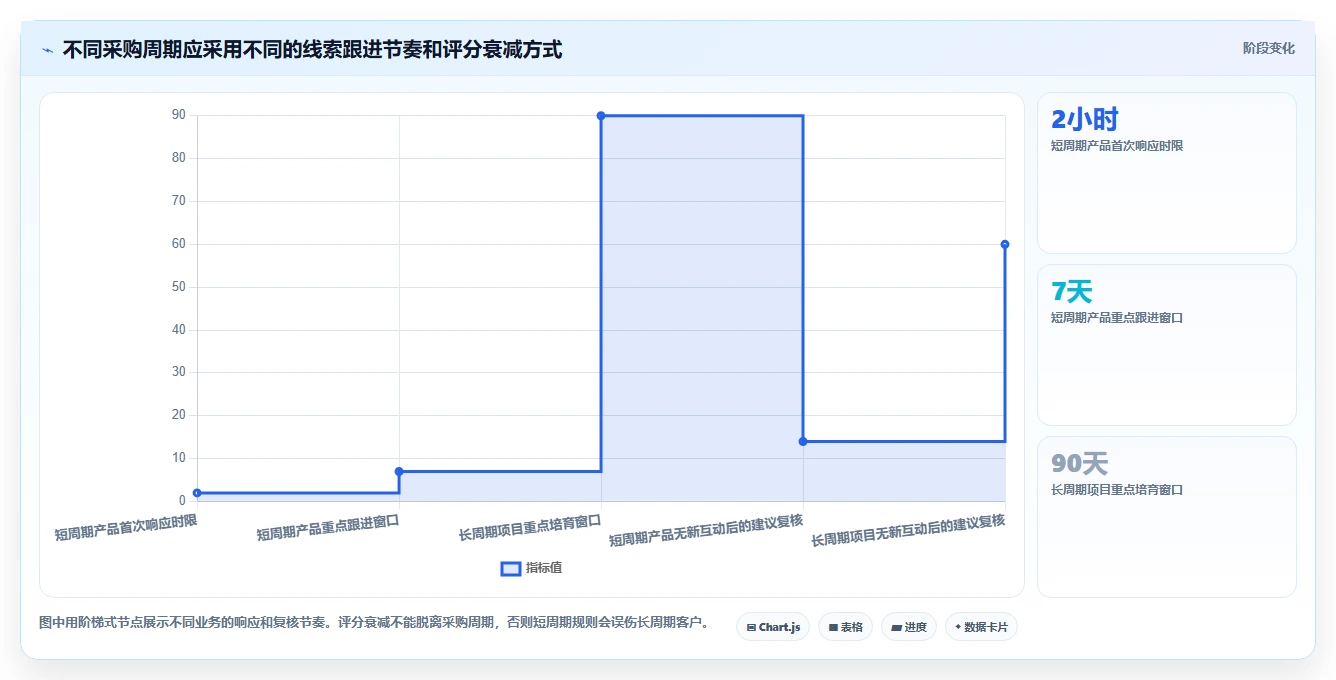Select the Chart.js tag pill
Viewport: 1336px width, 680px height.
pyautogui.click(x=773, y=627)
